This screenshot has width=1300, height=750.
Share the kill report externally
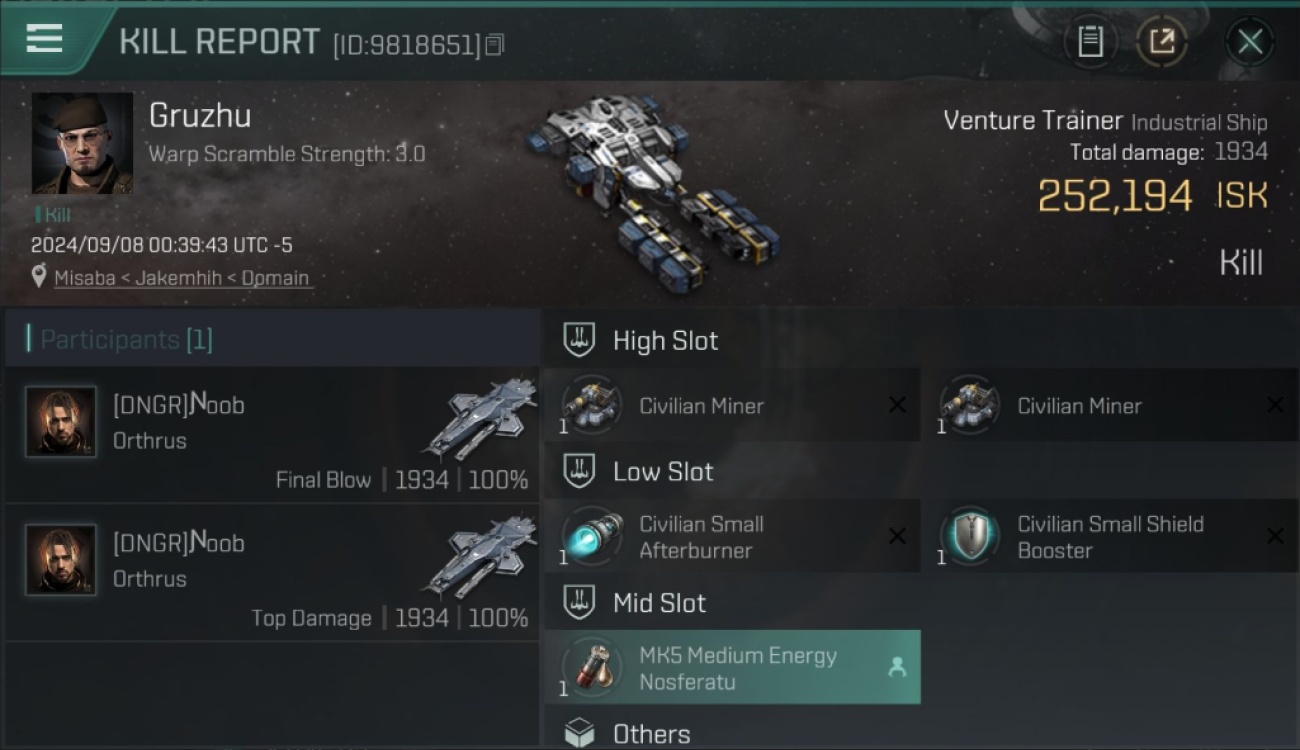1162,42
